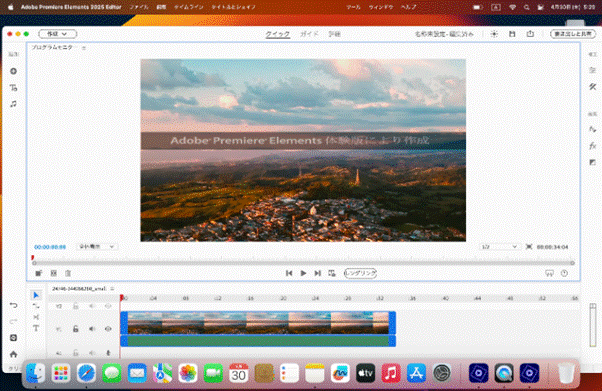602x391 pixels.
Task: Click the add marker icon below scrubber
Action: click(x=38, y=273)
